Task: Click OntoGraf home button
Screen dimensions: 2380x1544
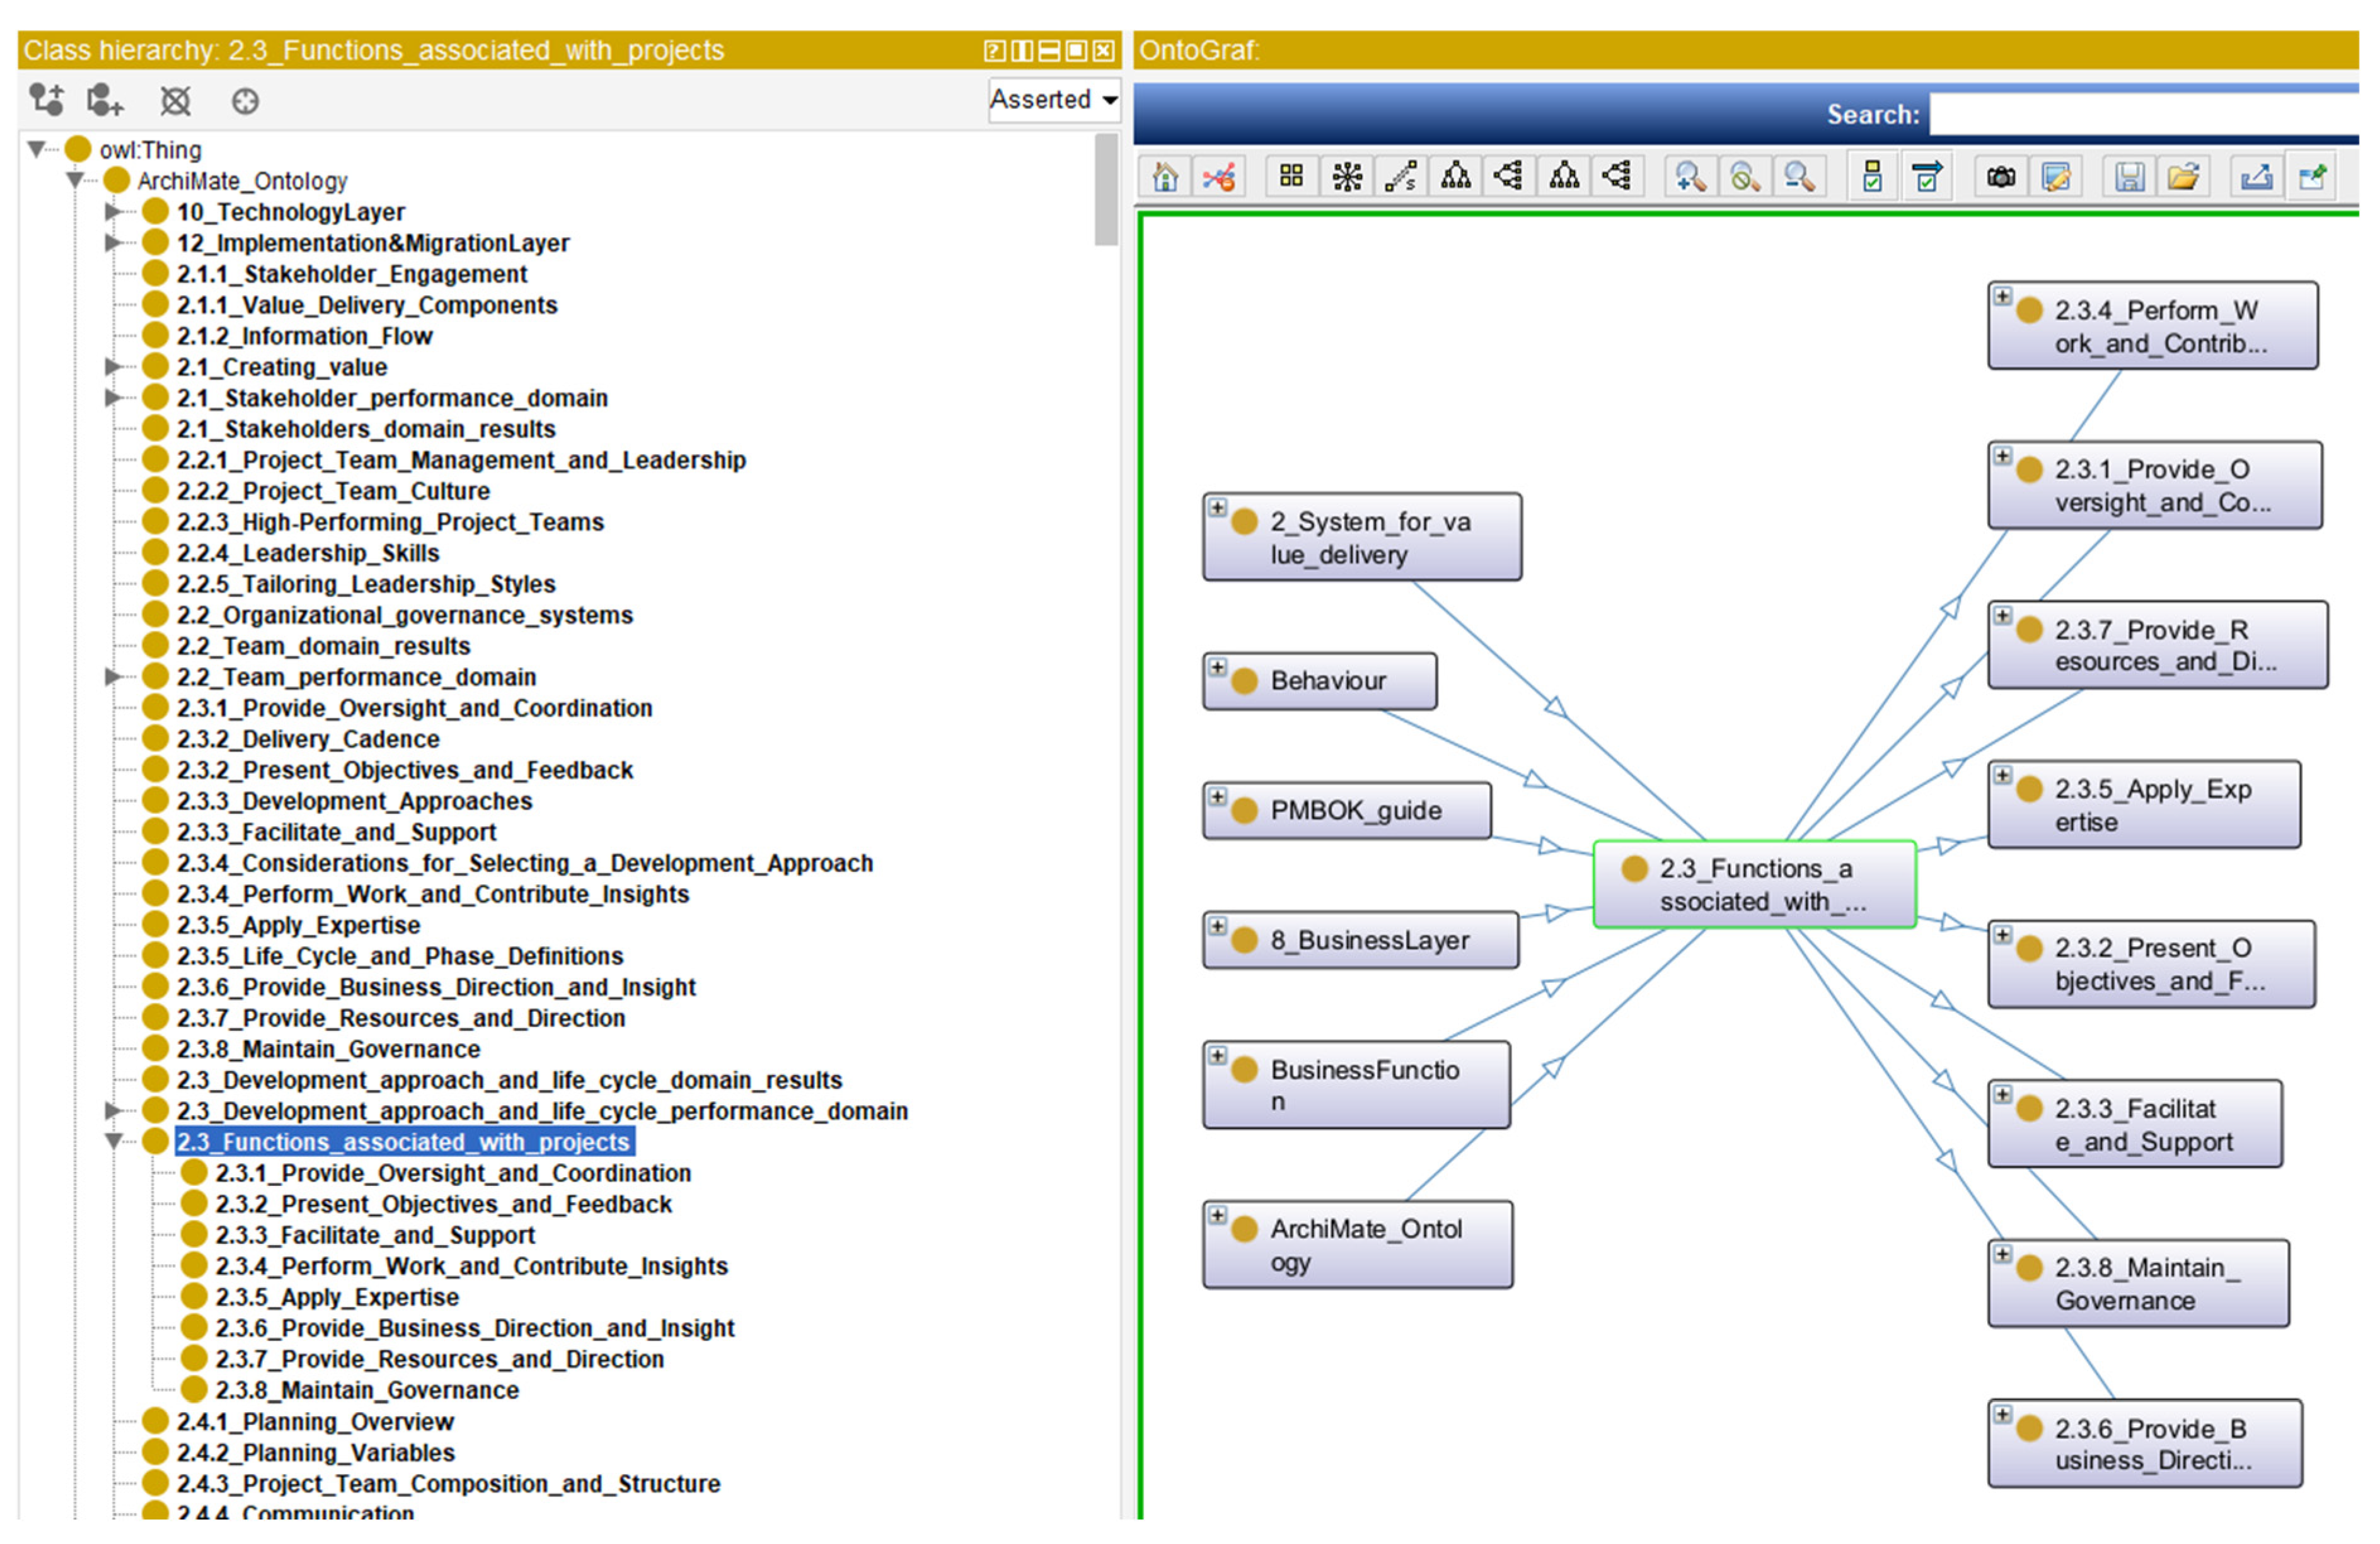Action: 1165,178
